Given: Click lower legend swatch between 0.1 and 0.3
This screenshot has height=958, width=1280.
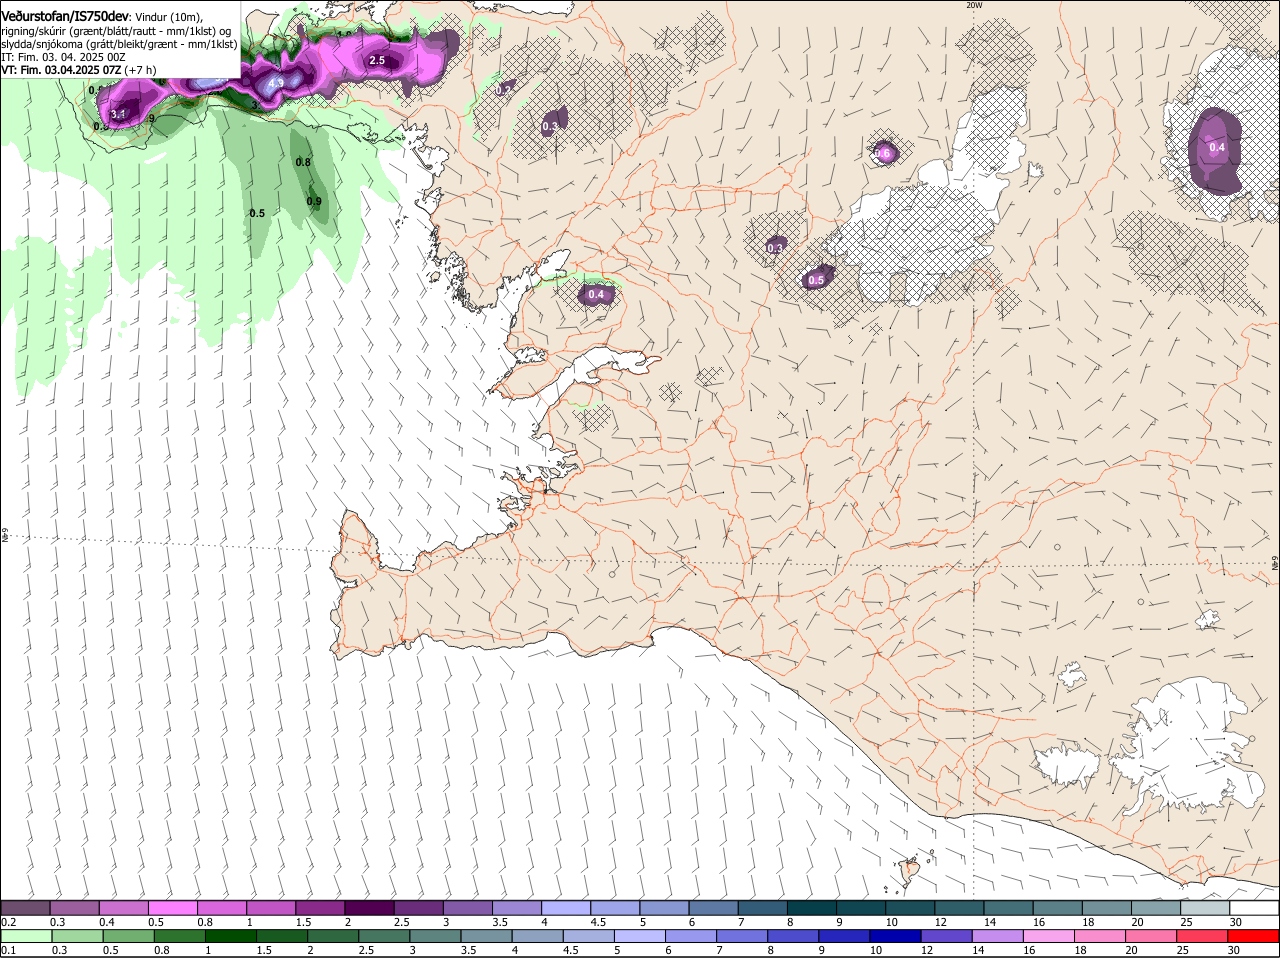Looking at the screenshot, I should (x=26, y=936).
